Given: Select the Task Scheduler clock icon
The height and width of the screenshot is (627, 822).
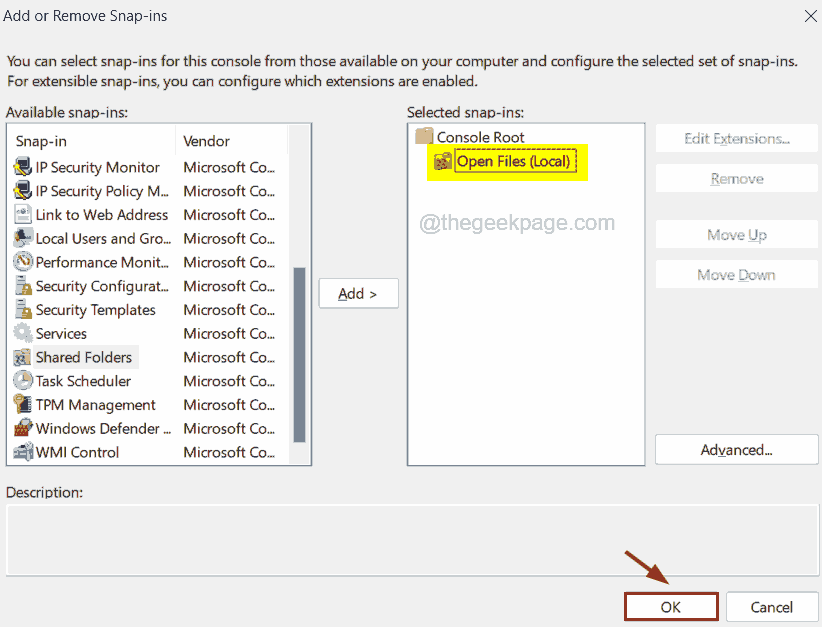Looking at the screenshot, I should pyautogui.click(x=23, y=381).
